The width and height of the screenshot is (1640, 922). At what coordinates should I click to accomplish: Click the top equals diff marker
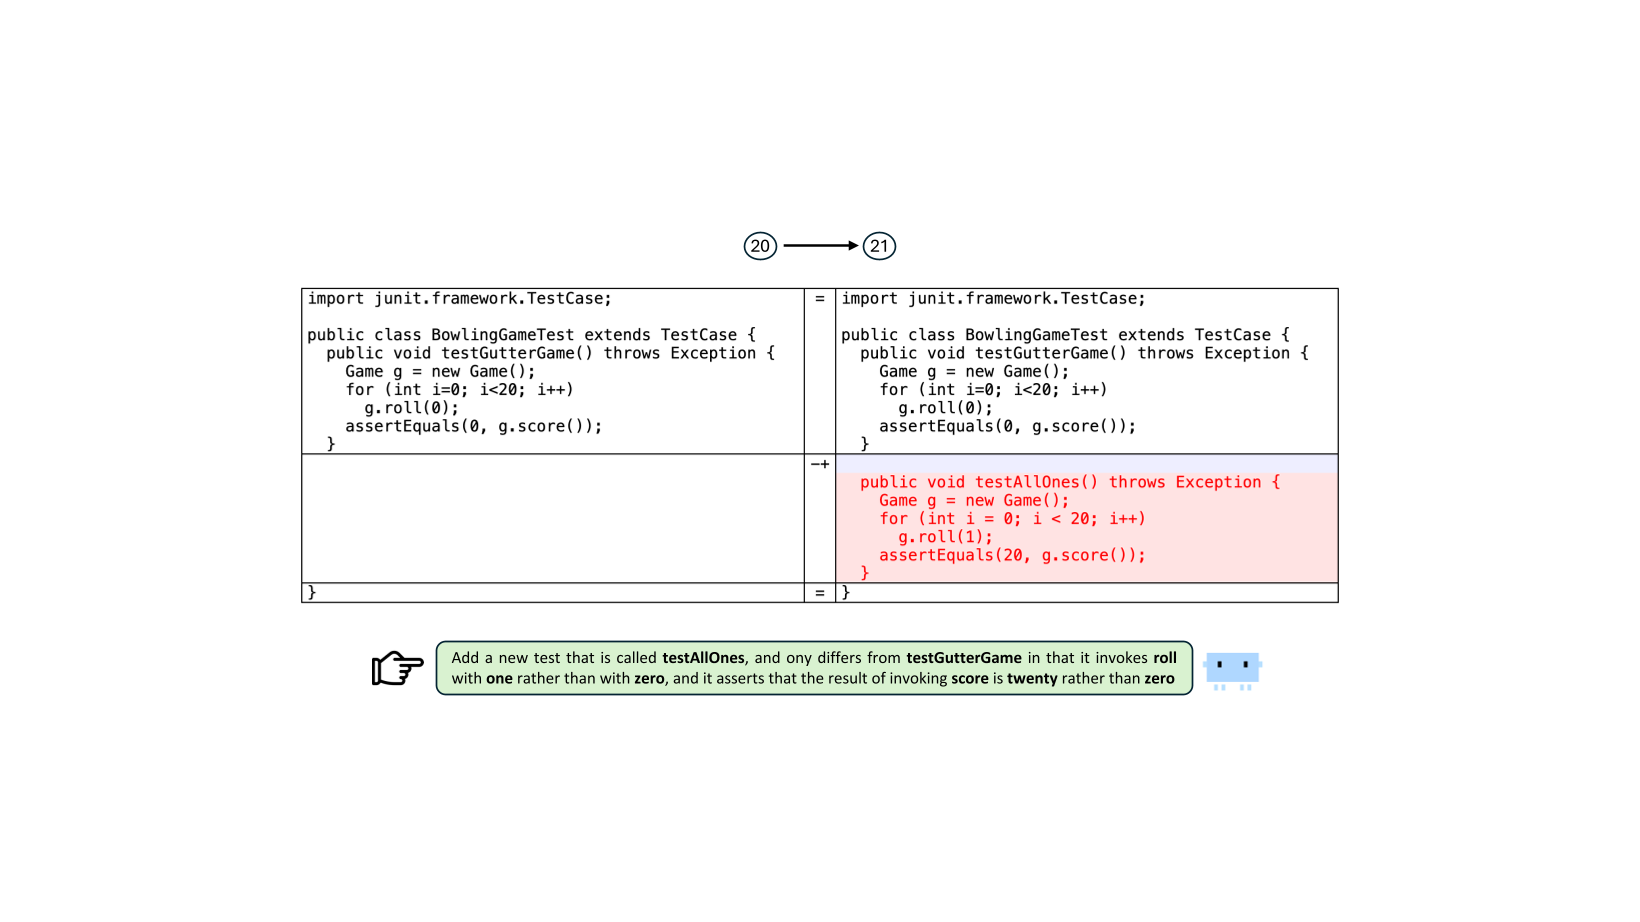[820, 299]
